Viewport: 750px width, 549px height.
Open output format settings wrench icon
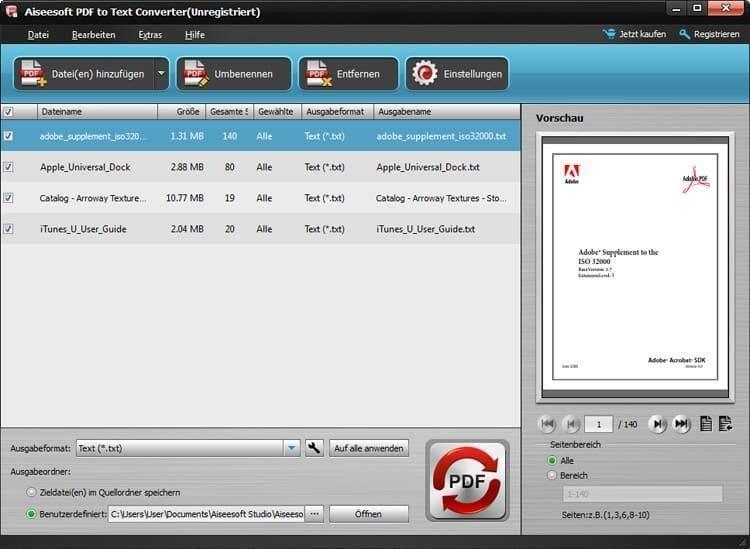pyautogui.click(x=314, y=448)
